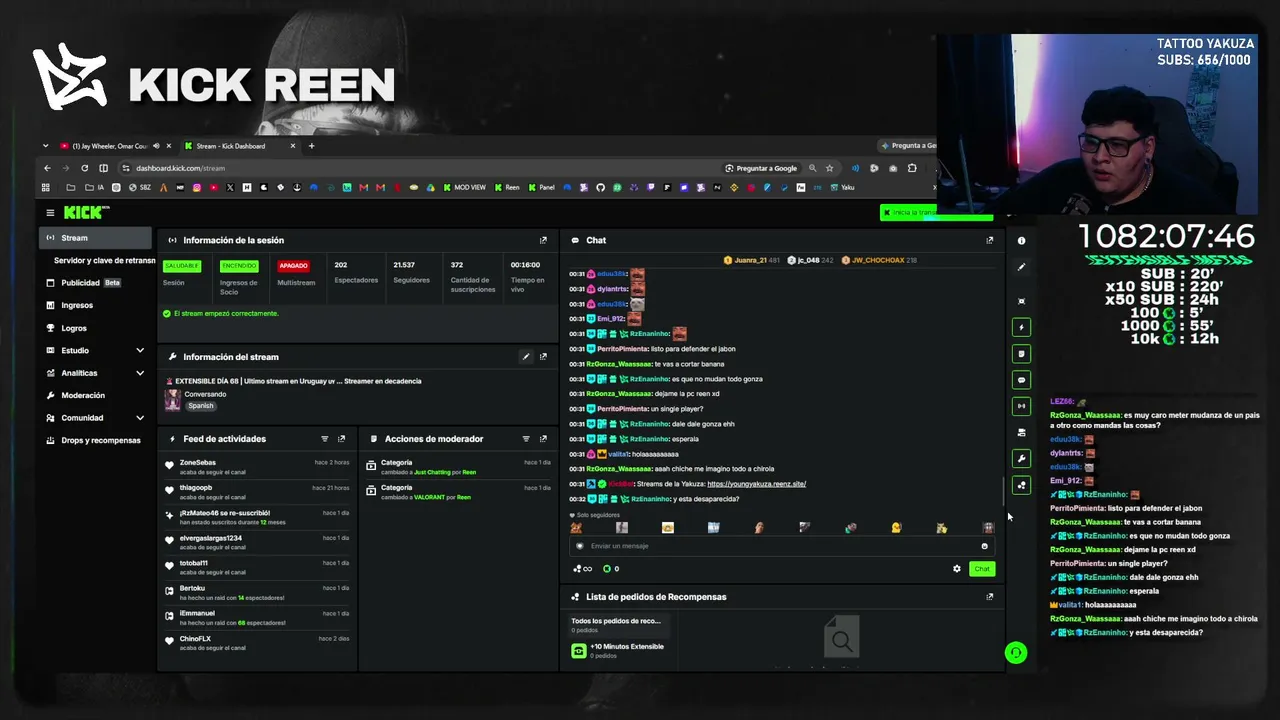Click the pencil icon in right toolbar

1021,267
